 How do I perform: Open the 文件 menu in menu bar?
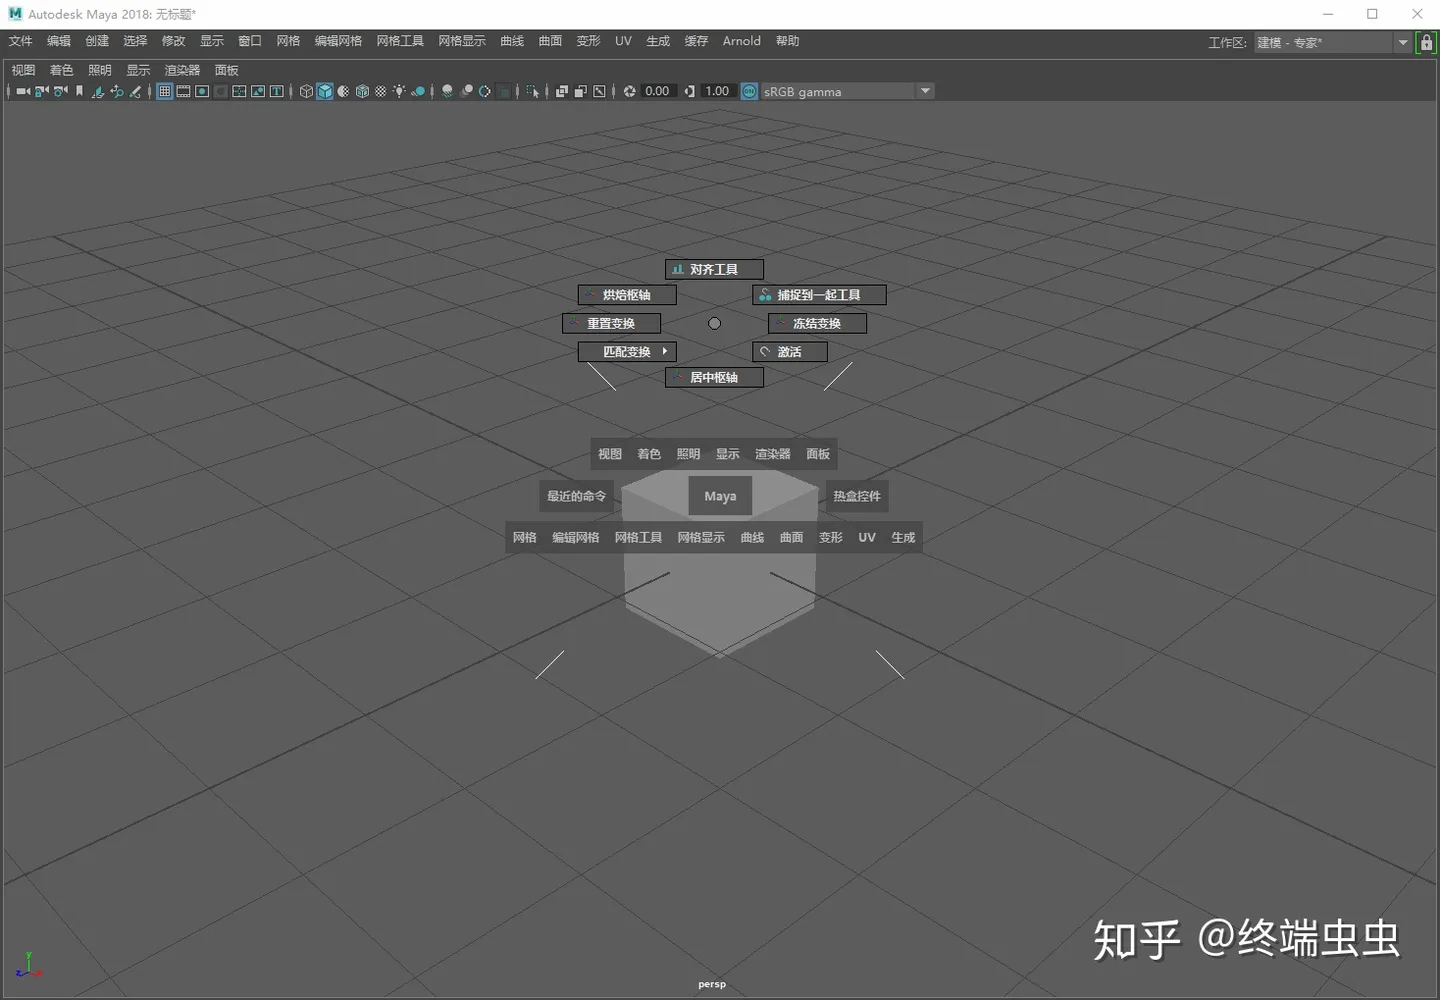point(21,41)
